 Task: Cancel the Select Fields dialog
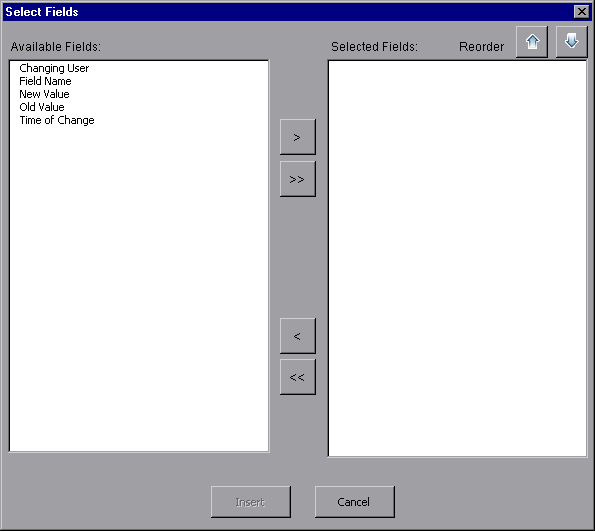355,502
